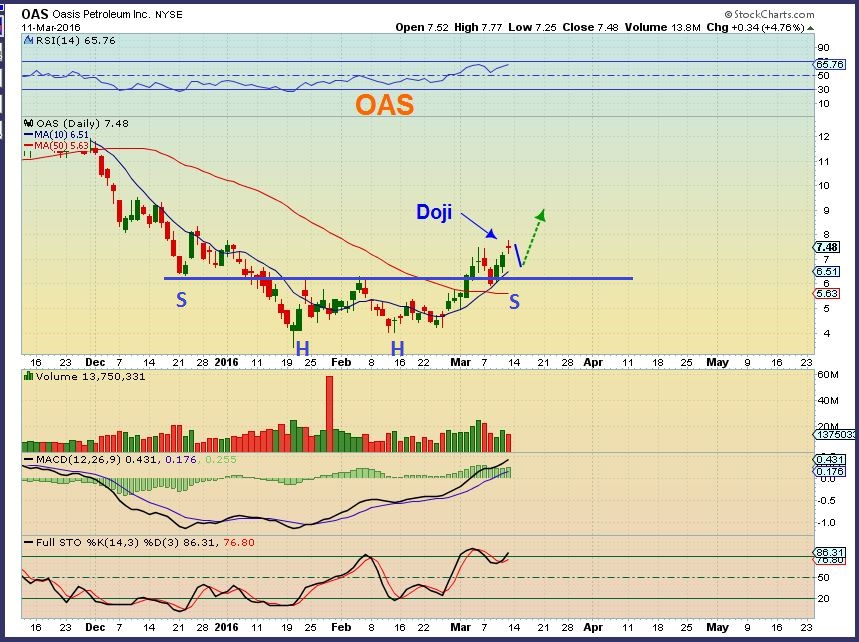Click the red line marker of MA(50)

tap(28, 146)
